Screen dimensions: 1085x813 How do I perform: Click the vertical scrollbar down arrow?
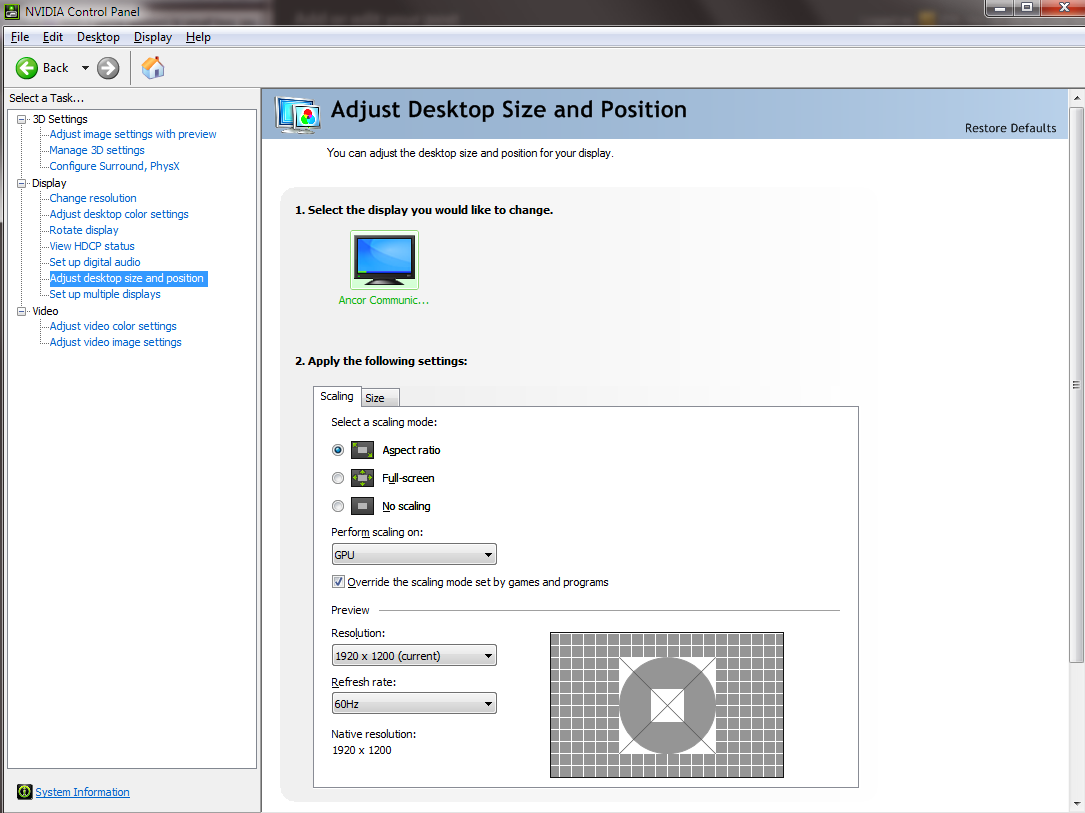click(x=1077, y=805)
